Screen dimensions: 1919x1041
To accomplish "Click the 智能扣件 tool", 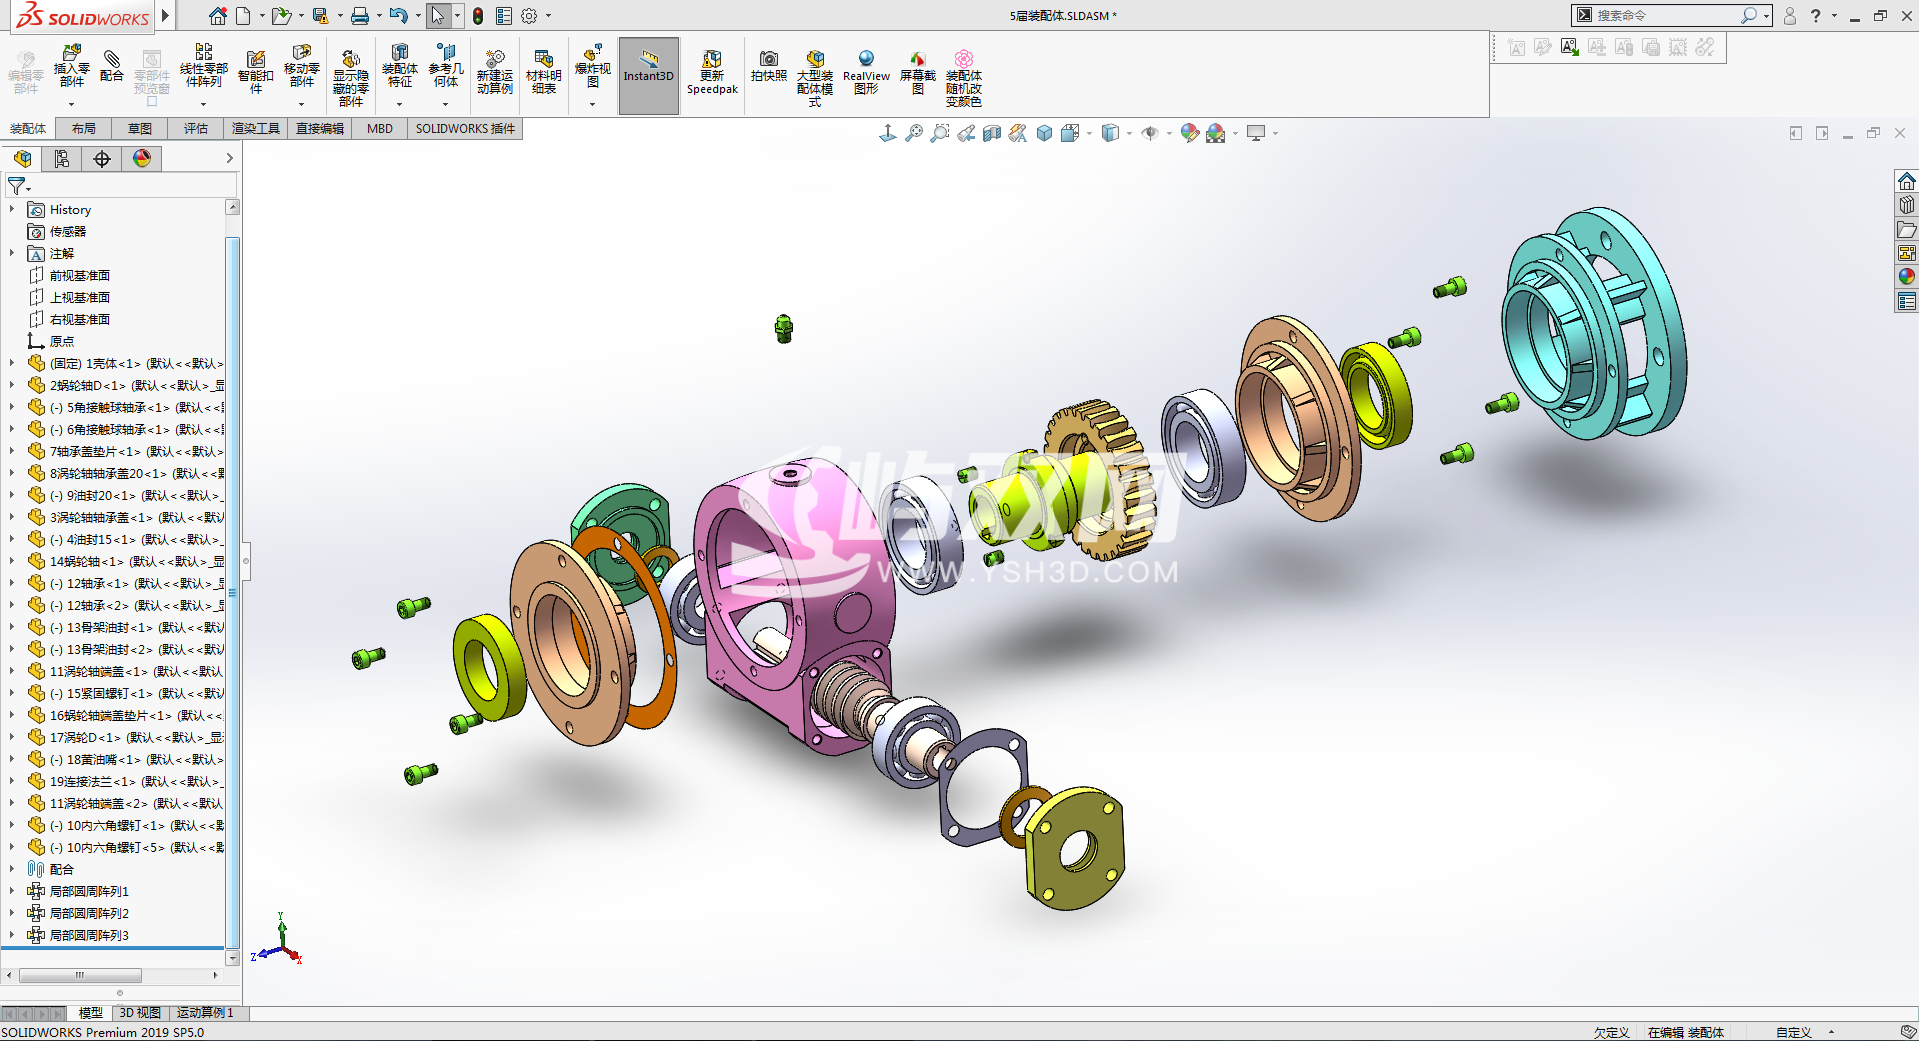I will [255, 72].
